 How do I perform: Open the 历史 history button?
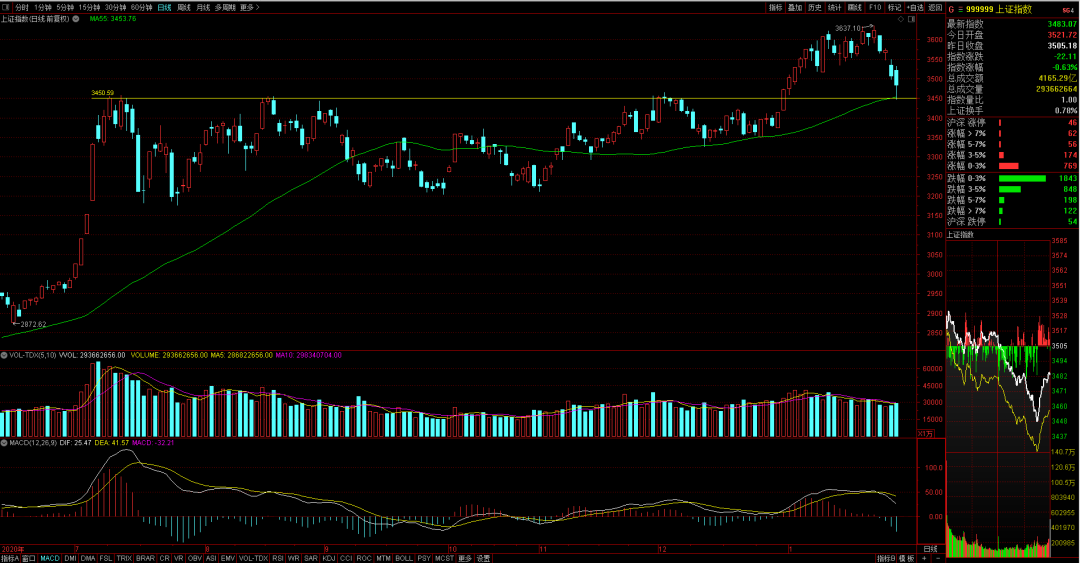(x=815, y=8)
